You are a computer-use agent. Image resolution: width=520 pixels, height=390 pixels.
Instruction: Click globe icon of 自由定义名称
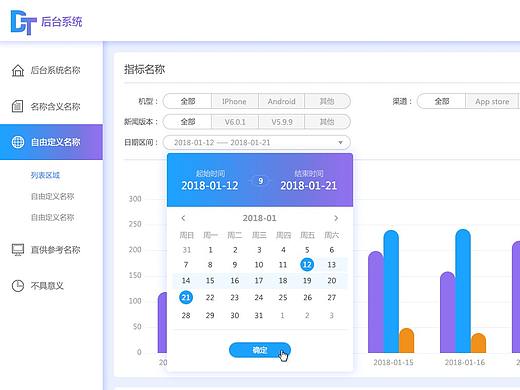(x=18, y=142)
